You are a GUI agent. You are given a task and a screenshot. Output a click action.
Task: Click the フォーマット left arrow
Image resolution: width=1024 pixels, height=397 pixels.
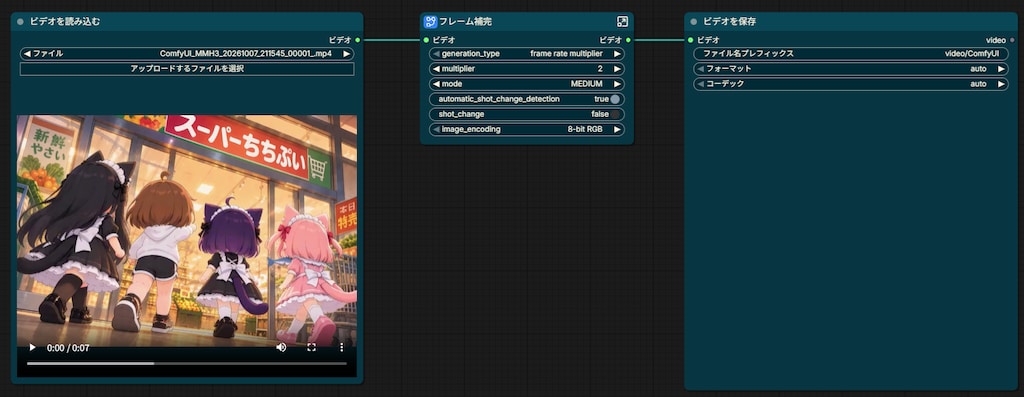700,69
